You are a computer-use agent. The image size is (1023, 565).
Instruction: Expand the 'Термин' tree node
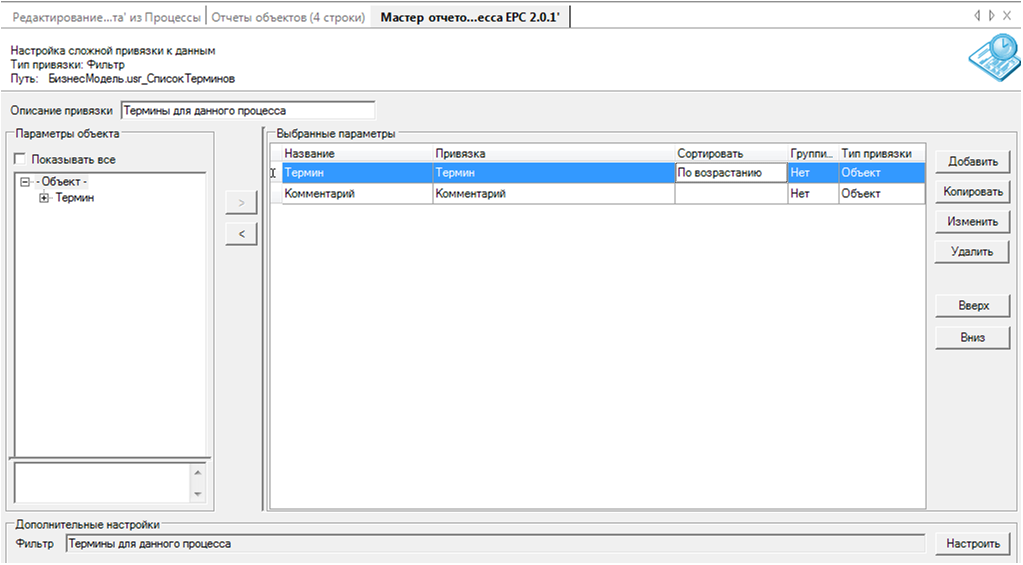click(x=44, y=199)
